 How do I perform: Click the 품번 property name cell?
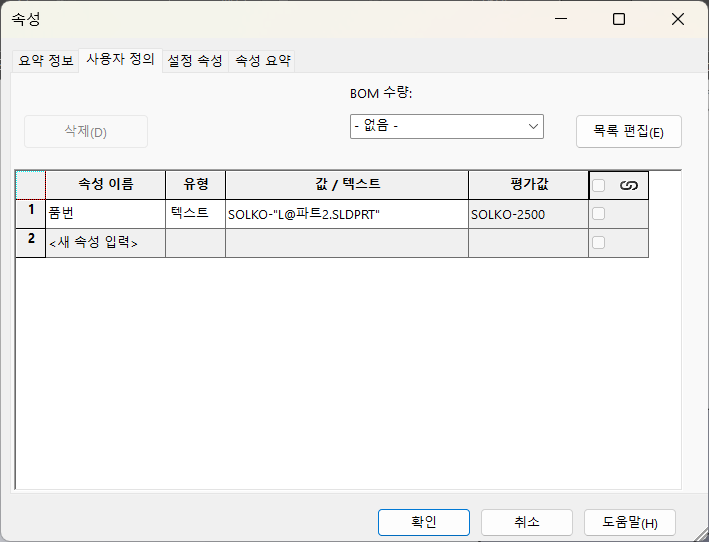105,214
